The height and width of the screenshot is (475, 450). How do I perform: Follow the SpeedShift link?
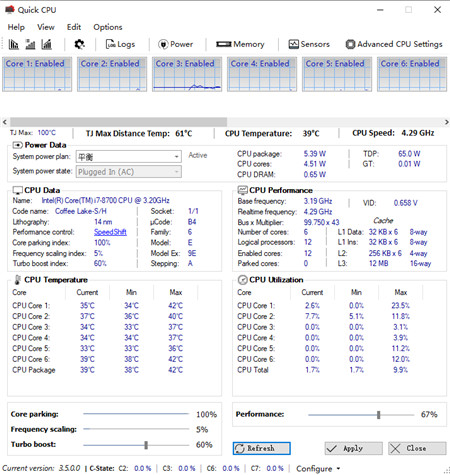click(110, 232)
